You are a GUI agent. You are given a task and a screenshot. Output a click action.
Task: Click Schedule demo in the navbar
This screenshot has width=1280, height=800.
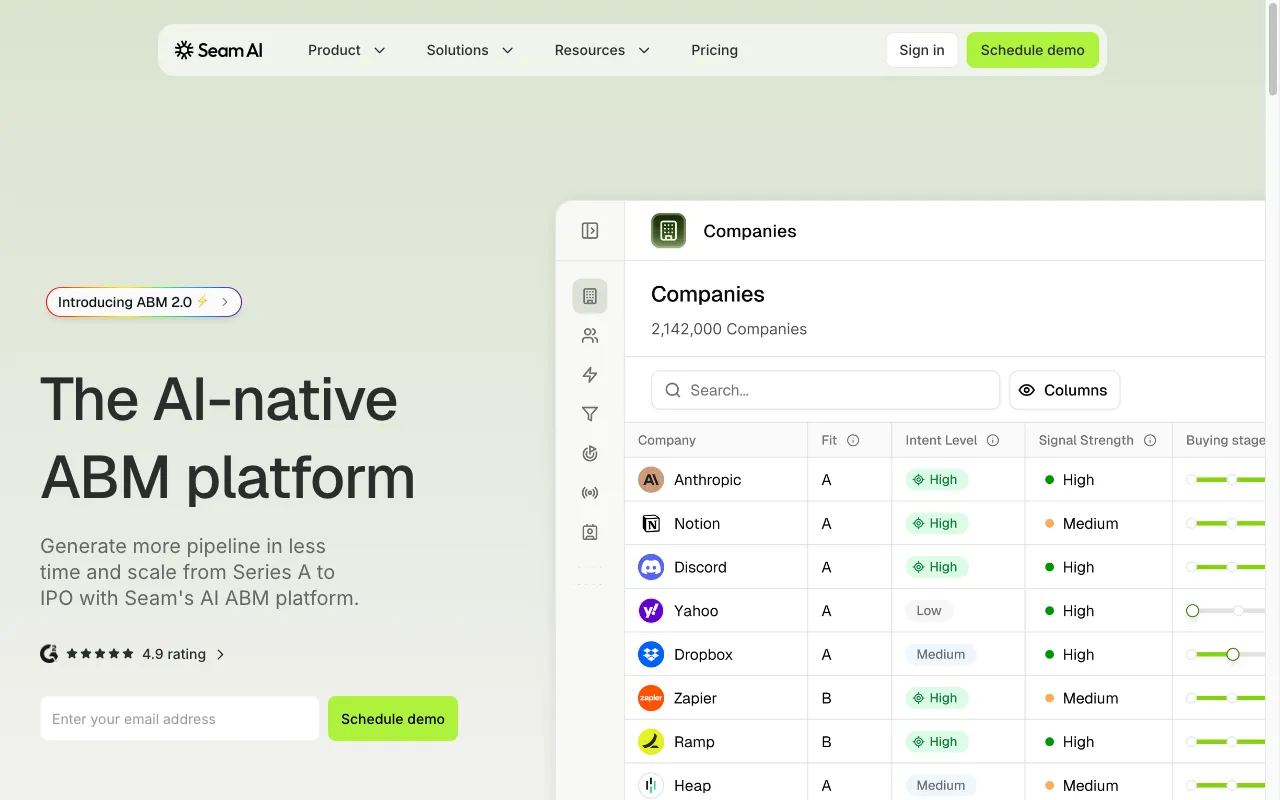[x=1032, y=50]
